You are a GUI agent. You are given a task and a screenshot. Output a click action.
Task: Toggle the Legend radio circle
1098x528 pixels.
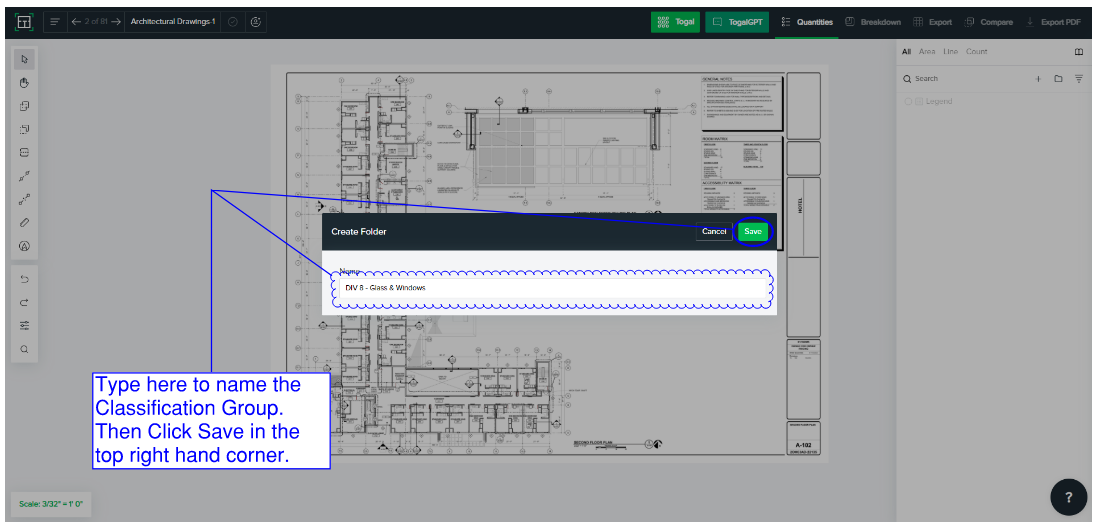click(908, 101)
